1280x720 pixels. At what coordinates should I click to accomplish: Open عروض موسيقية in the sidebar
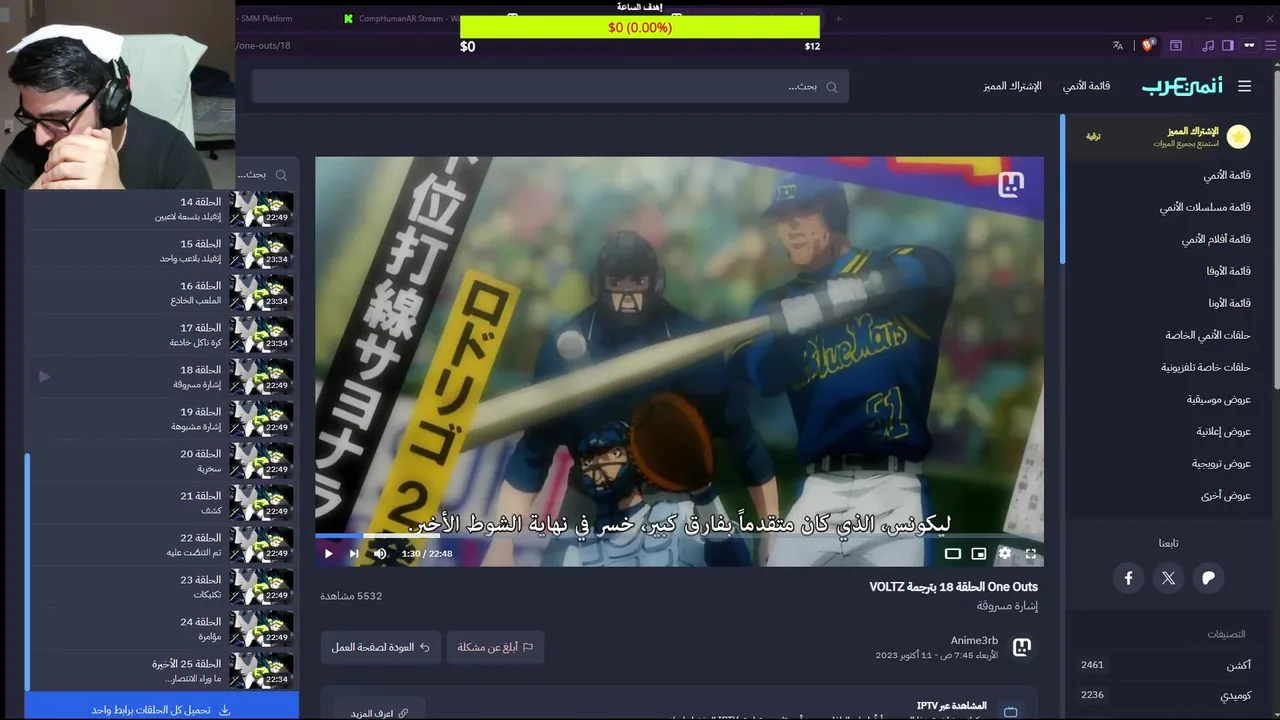[1219, 399]
